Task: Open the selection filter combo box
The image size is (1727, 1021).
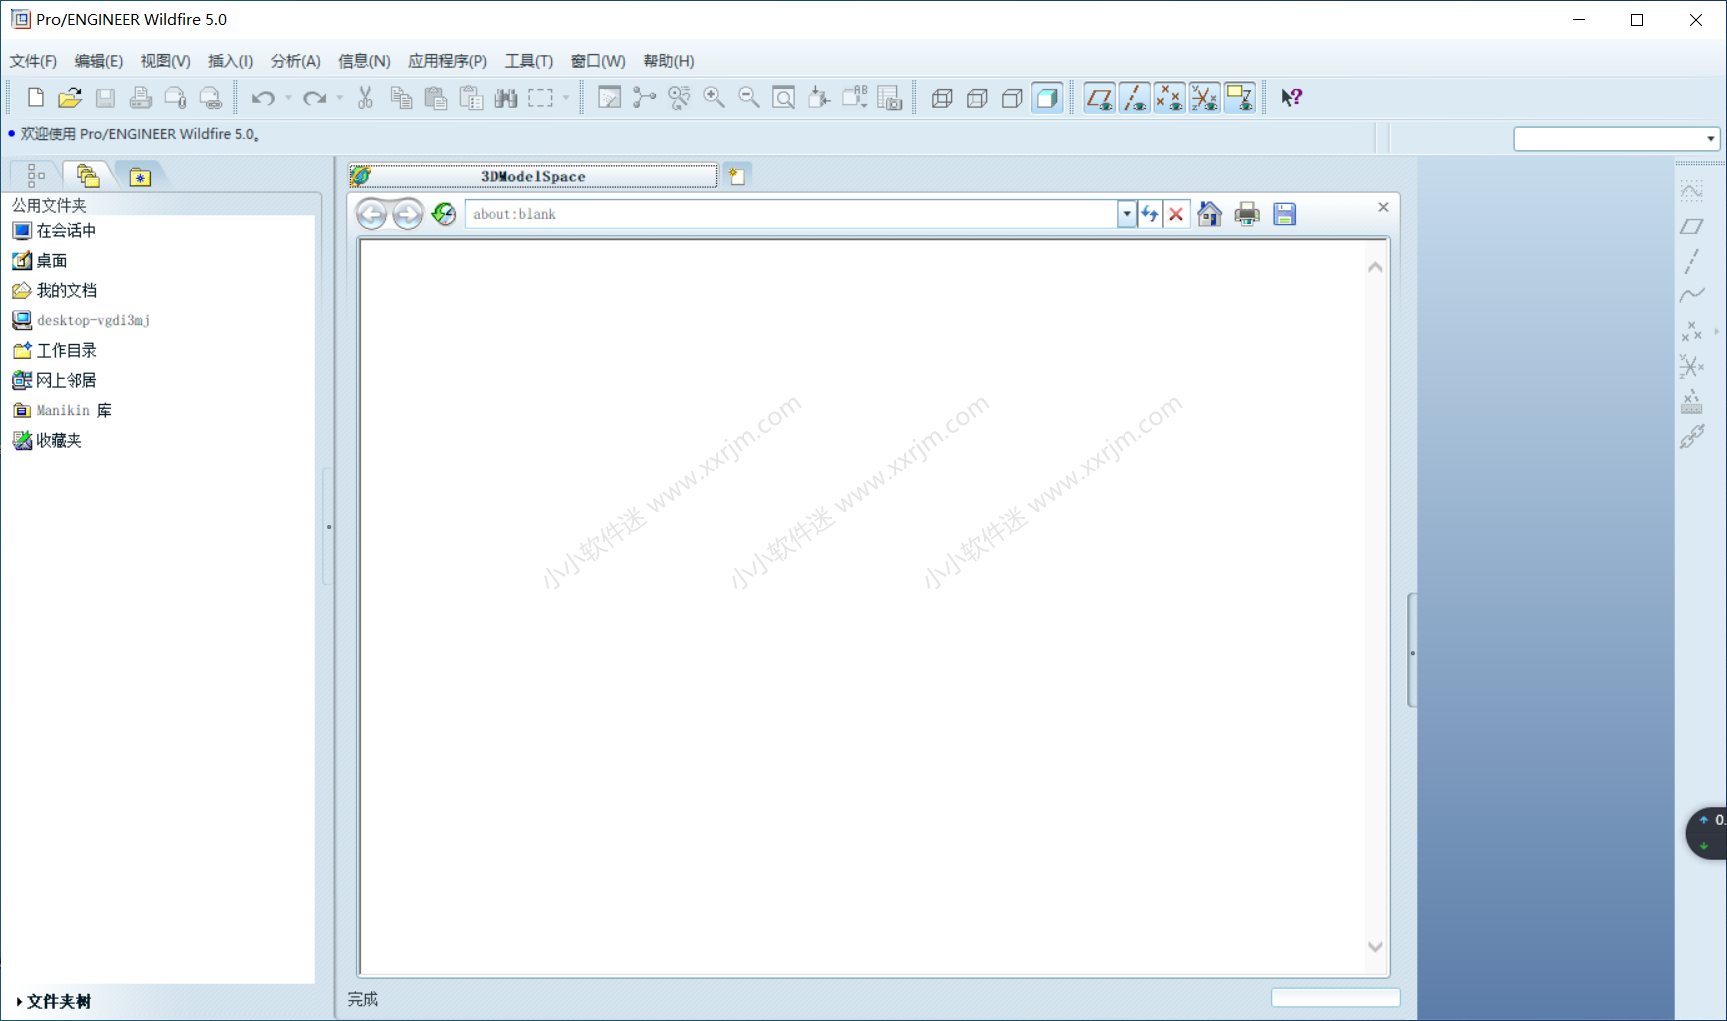Action: tap(1616, 138)
